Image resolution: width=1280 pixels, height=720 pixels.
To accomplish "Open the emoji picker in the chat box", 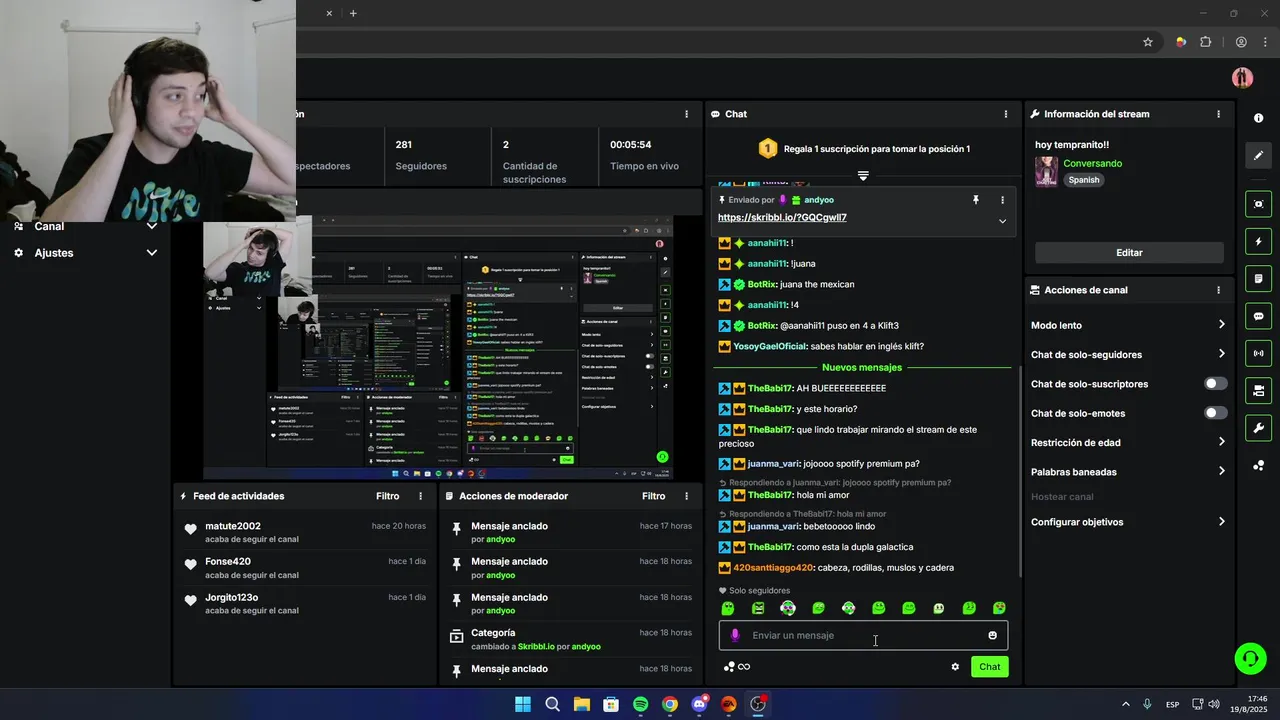I will pyautogui.click(x=992, y=635).
